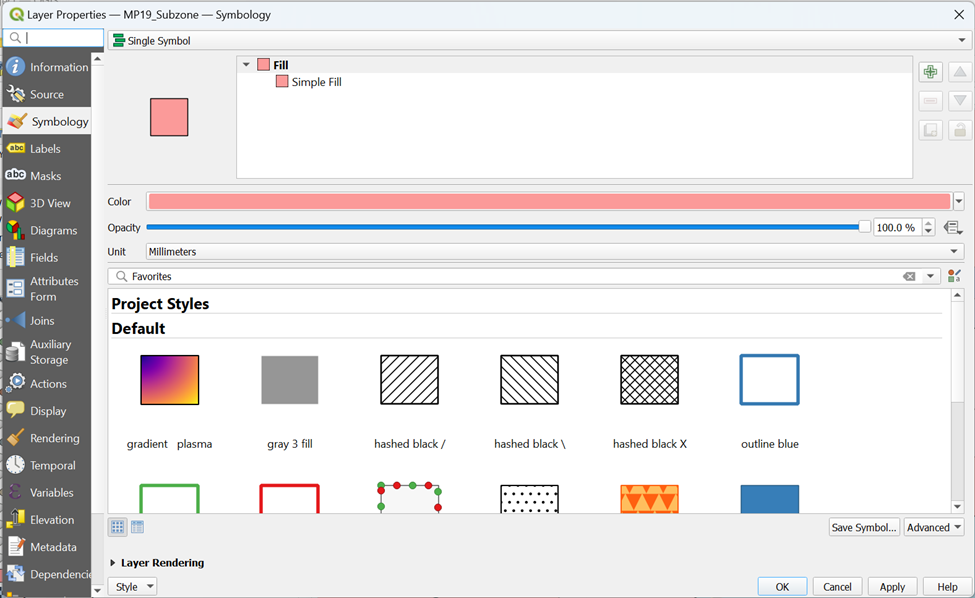Switch symbol list to icon view
Screen dimensions: 975x598
pos(118,527)
